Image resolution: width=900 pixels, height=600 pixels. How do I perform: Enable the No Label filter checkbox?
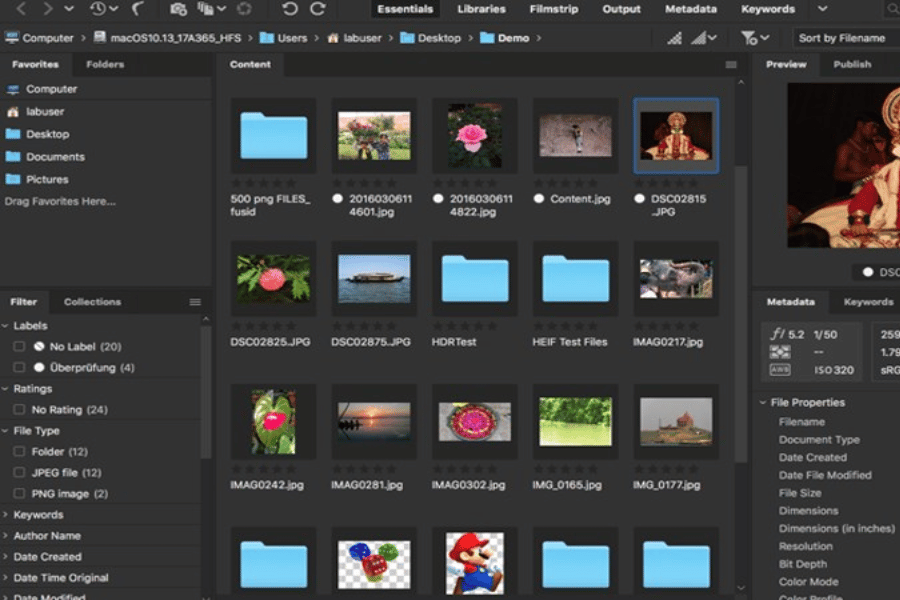tap(19, 347)
